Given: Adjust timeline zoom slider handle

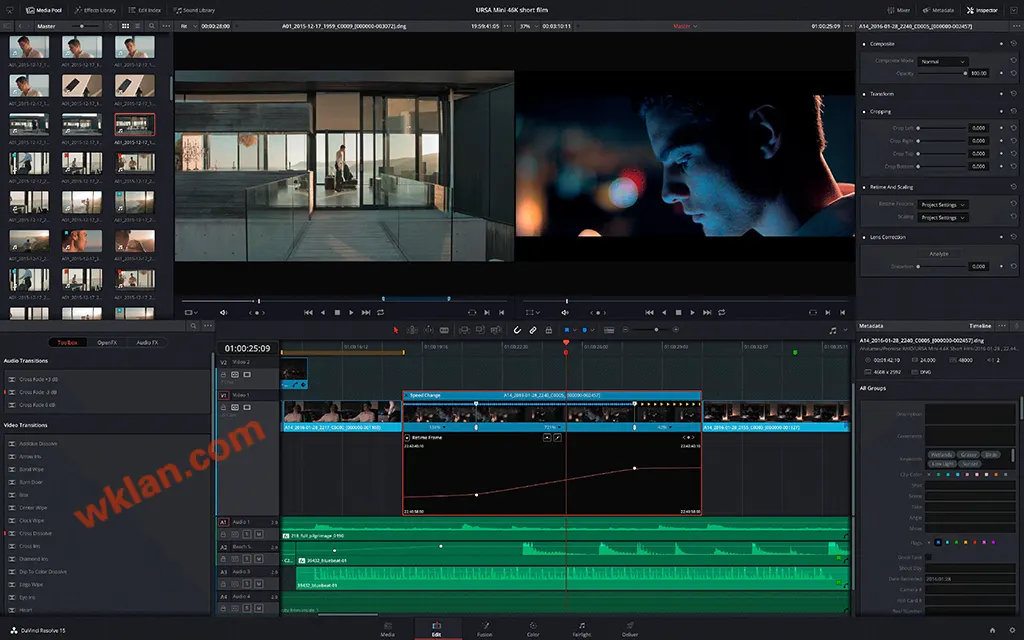Looking at the screenshot, I should 656,330.
